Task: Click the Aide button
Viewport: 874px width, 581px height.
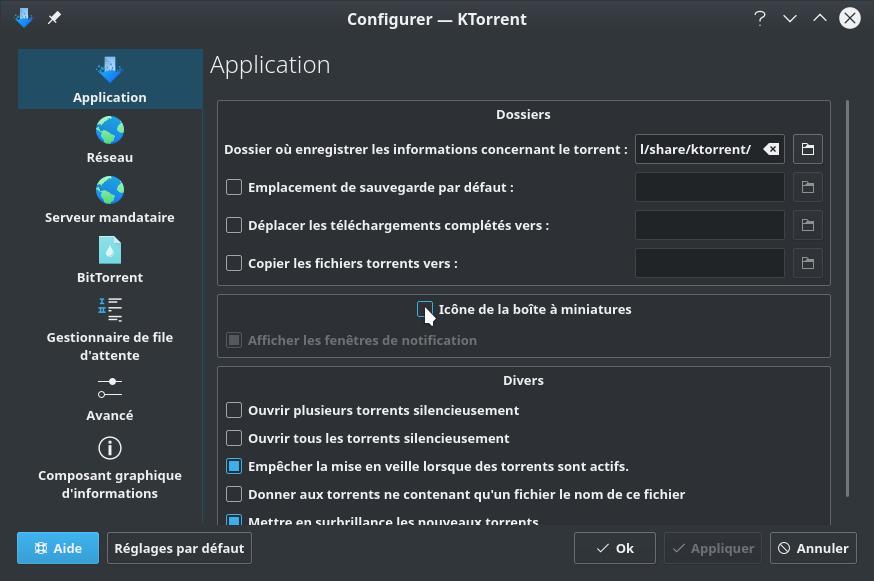Action: tap(58, 548)
